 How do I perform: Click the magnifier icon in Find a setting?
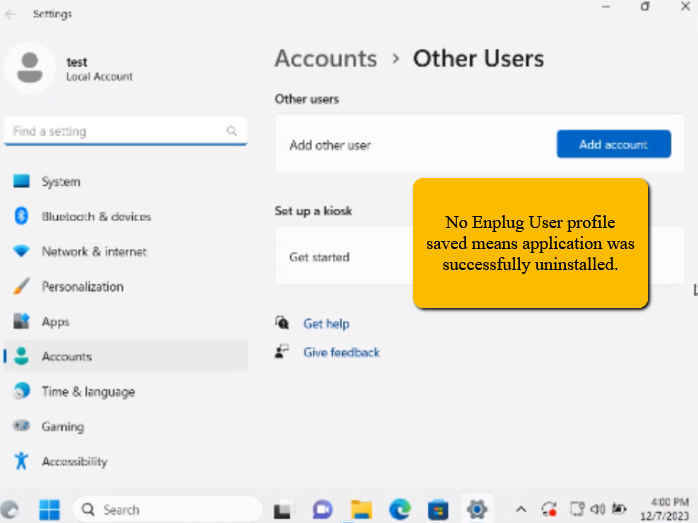[231, 131]
